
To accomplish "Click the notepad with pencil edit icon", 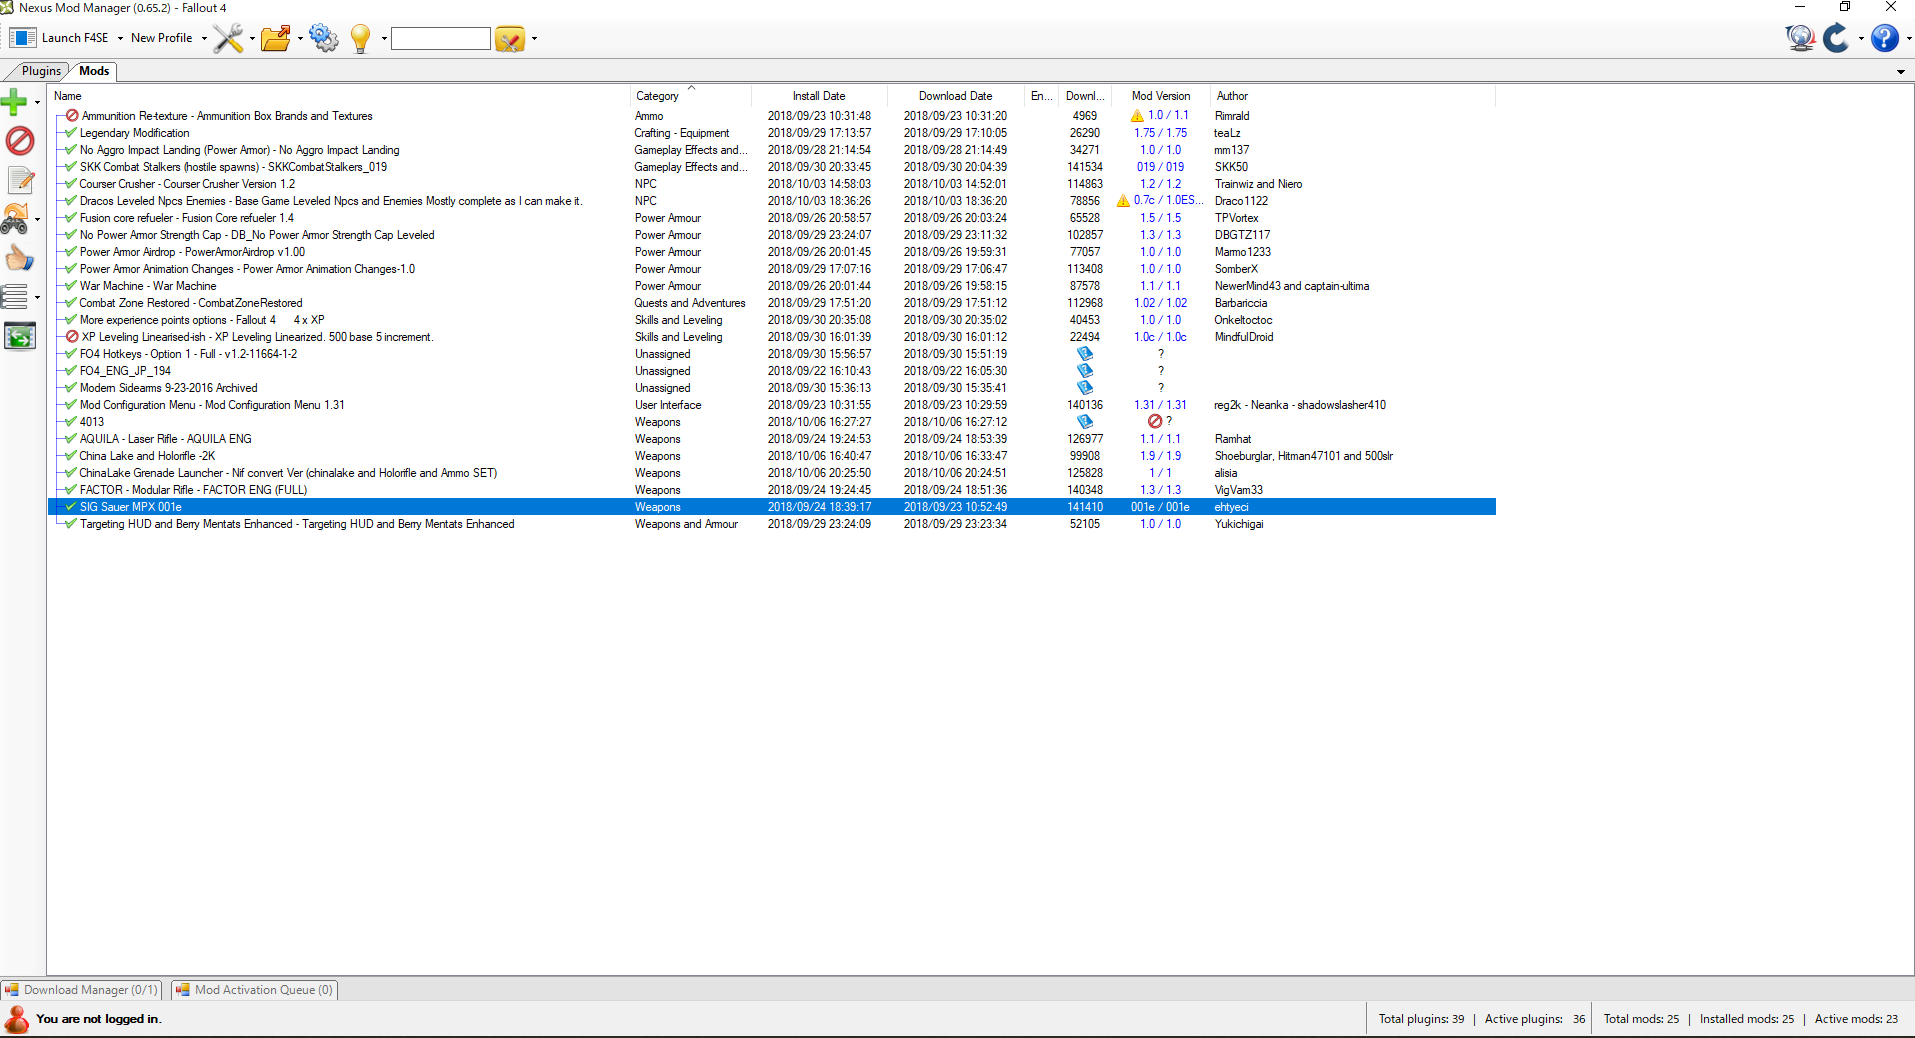I will click(x=20, y=180).
